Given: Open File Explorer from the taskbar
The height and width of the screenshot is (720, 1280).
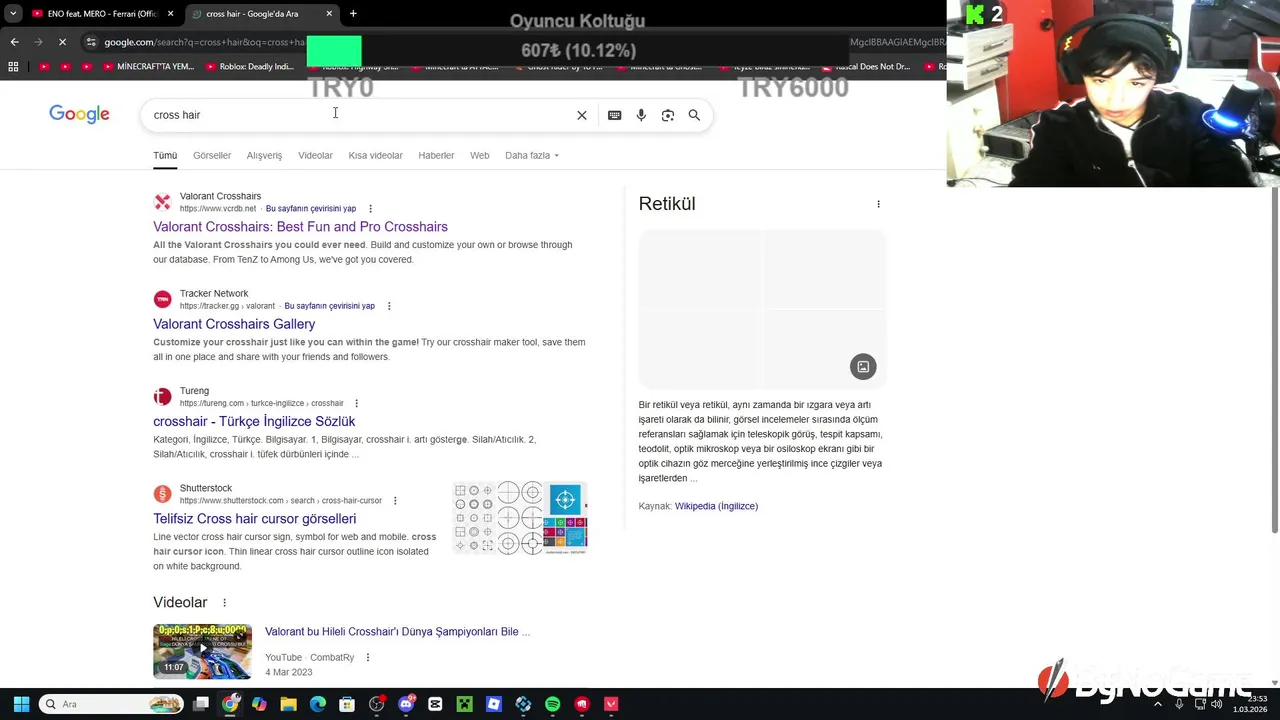Looking at the screenshot, I should [289, 704].
